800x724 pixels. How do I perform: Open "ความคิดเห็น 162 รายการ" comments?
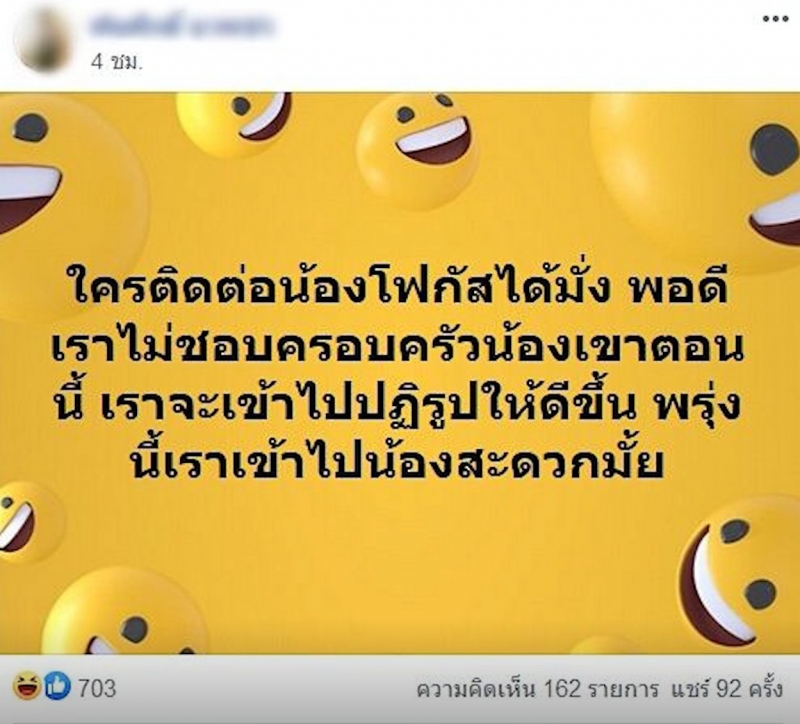pyautogui.click(x=537, y=689)
